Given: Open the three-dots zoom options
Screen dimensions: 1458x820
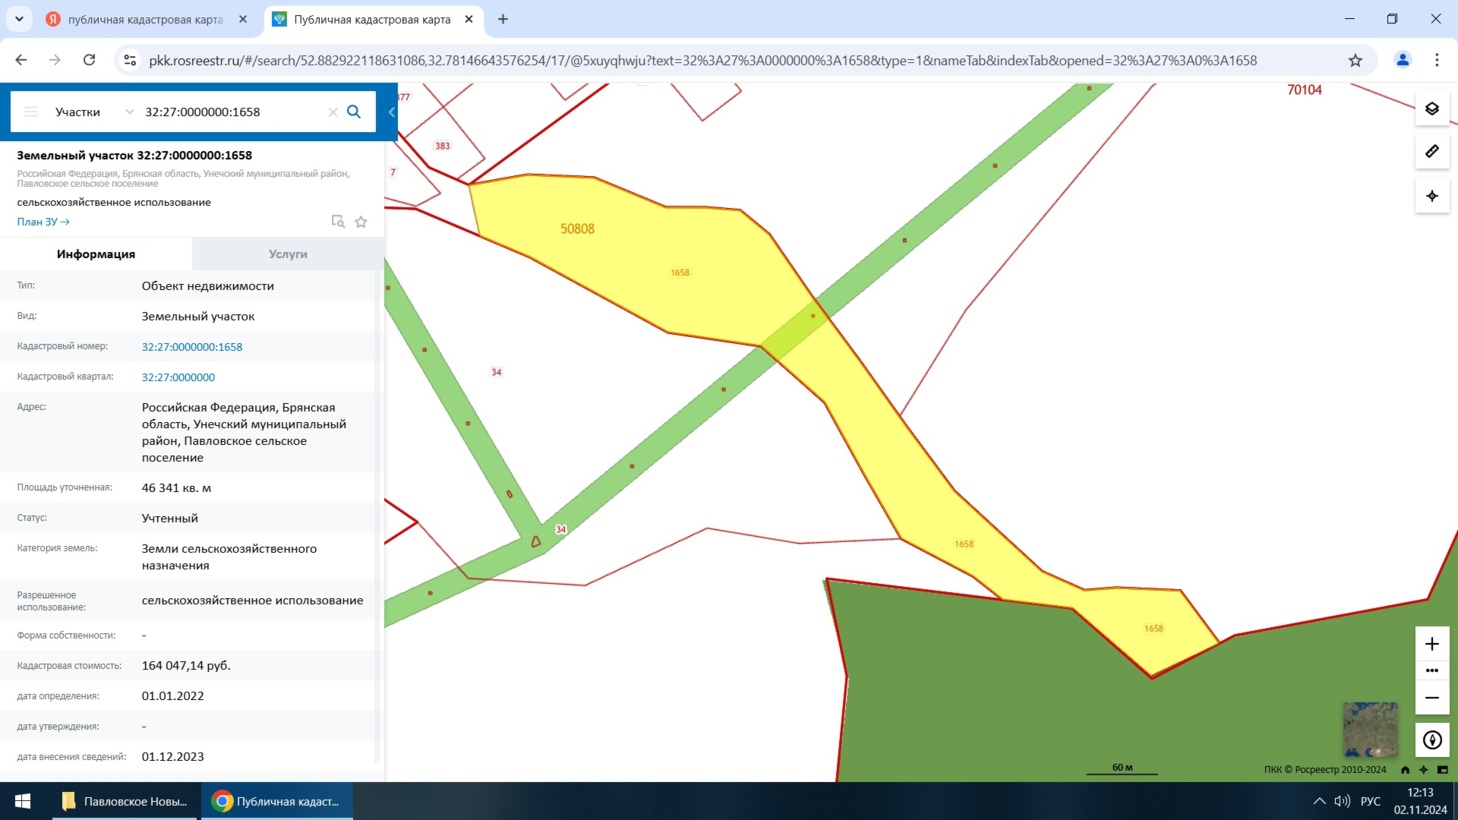Looking at the screenshot, I should pyautogui.click(x=1431, y=671).
